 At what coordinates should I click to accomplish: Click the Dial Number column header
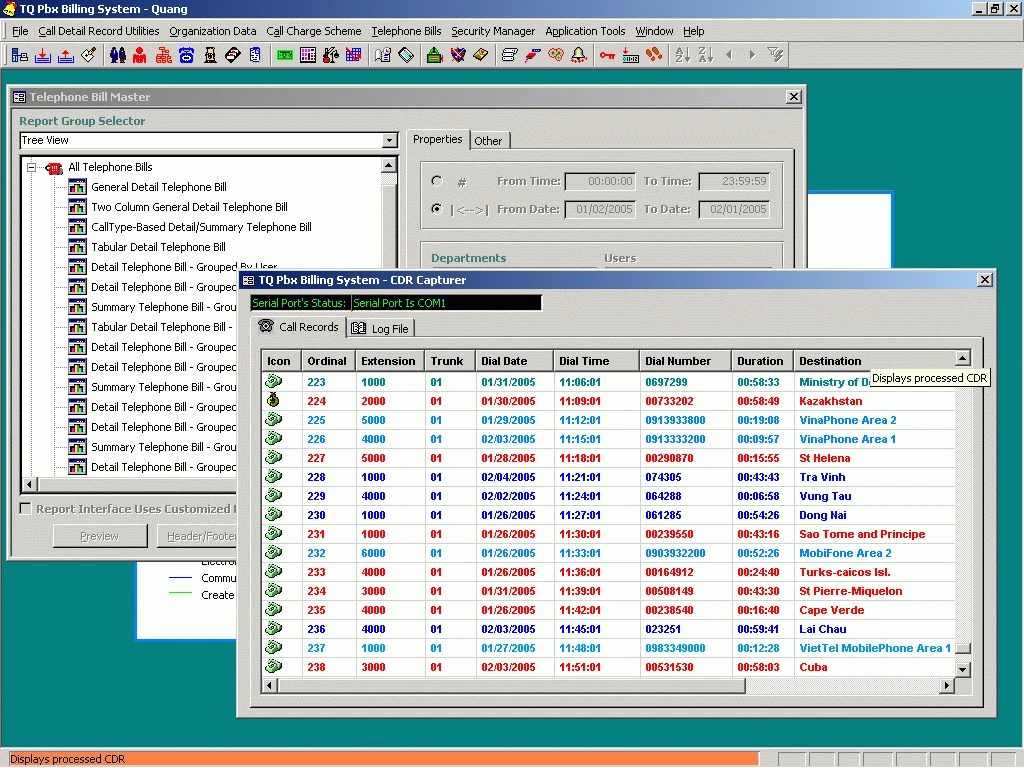click(x=678, y=361)
